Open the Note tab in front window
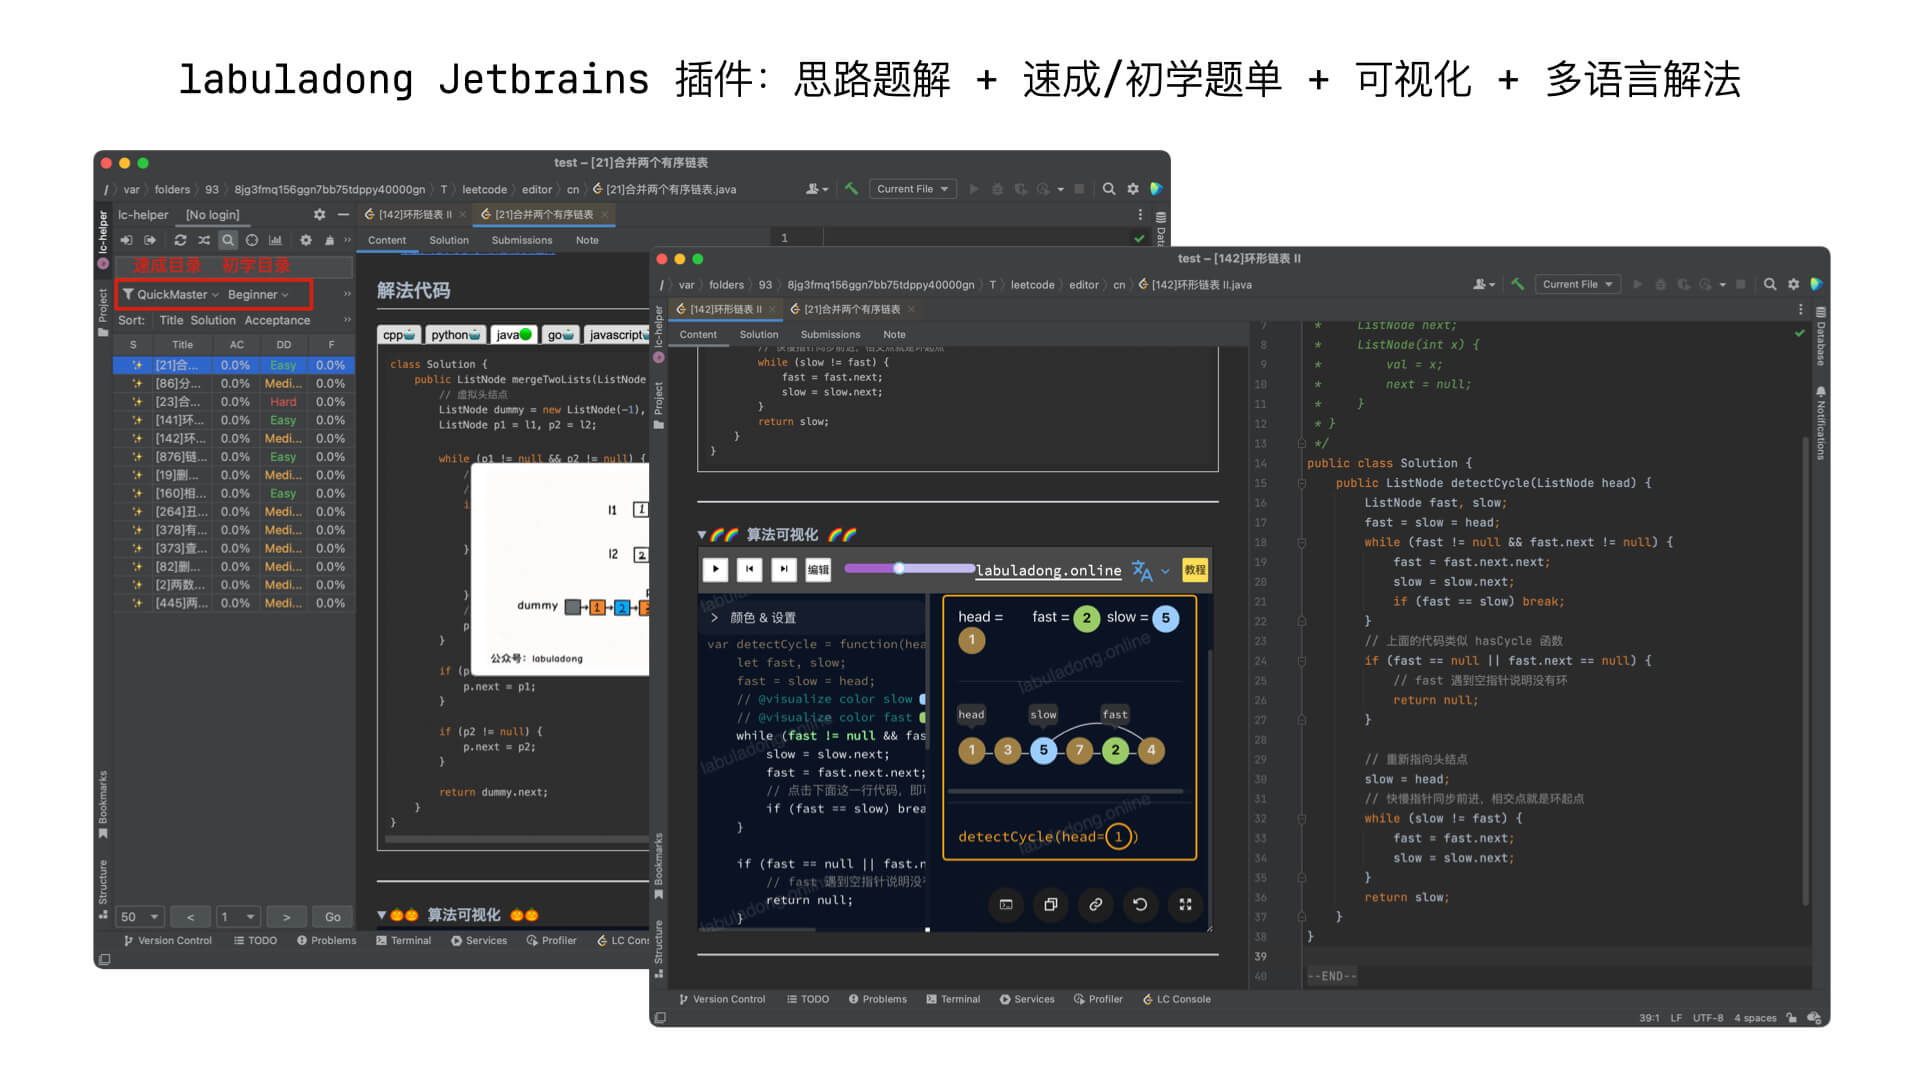 point(894,335)
